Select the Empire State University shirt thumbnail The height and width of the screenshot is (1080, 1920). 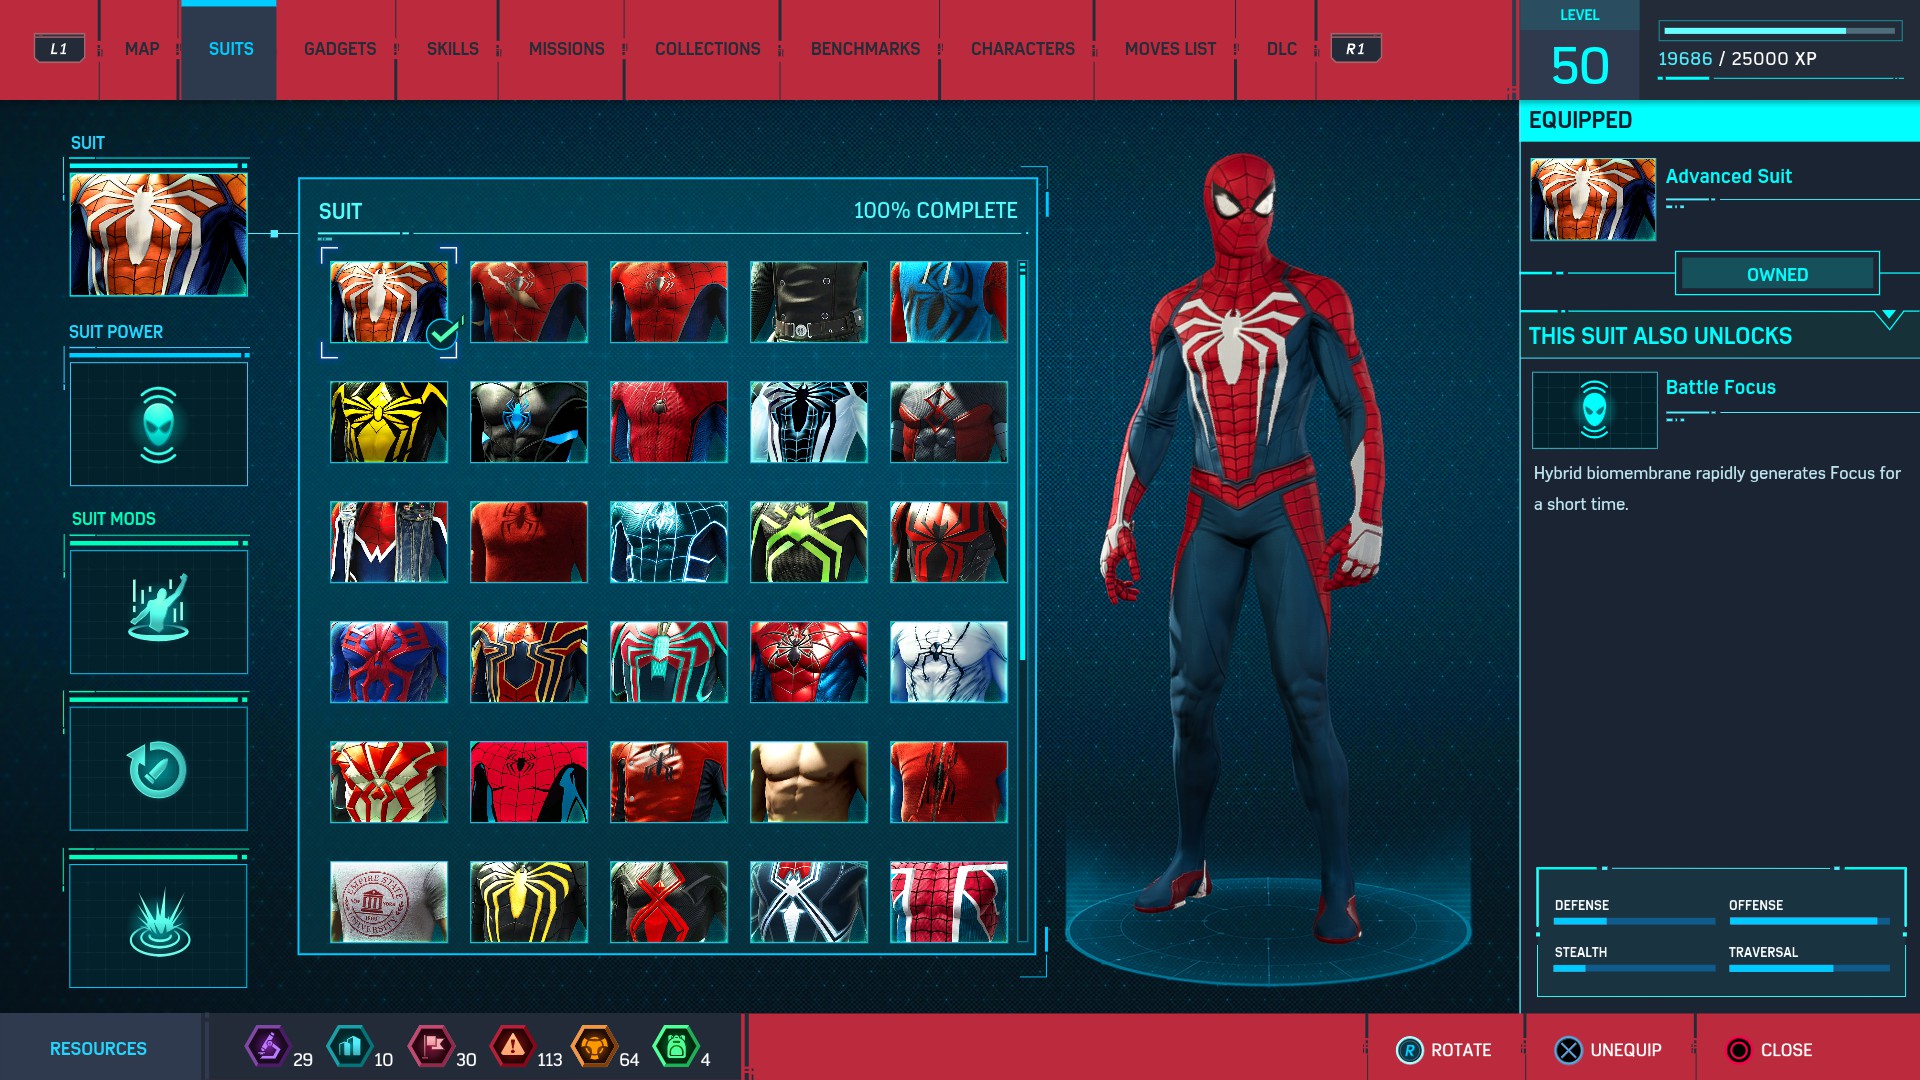tap(389, 901)
